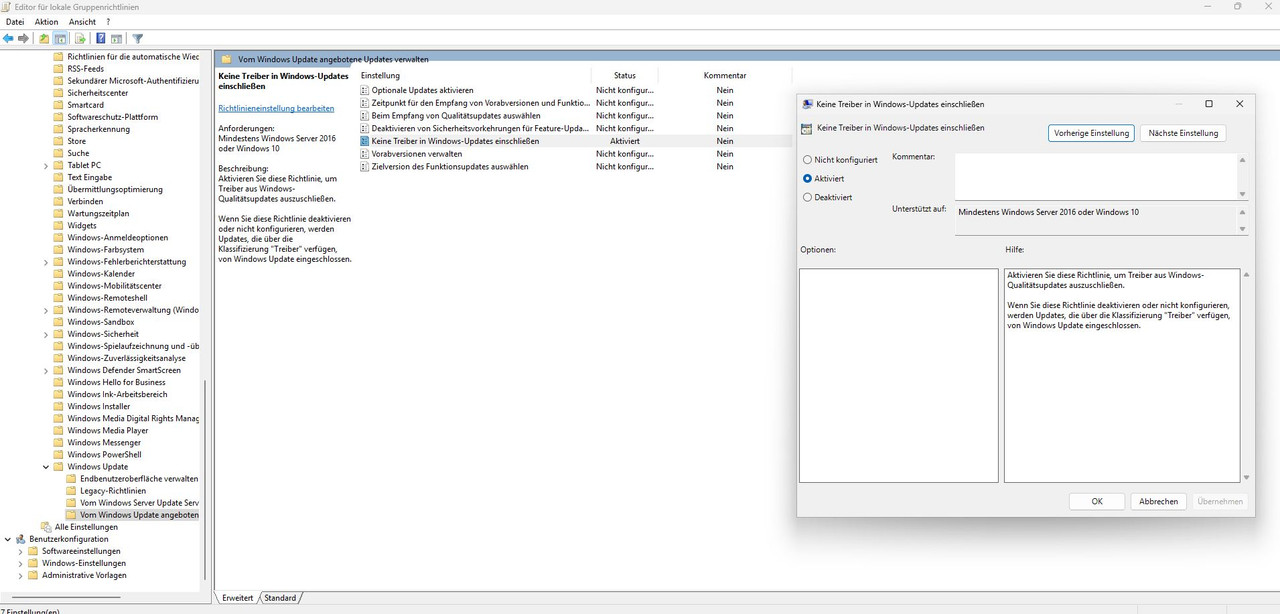Expand the 'Tablet PC' tree node
The height and width of the screenshot is (614, 1280).
(46, 165)
